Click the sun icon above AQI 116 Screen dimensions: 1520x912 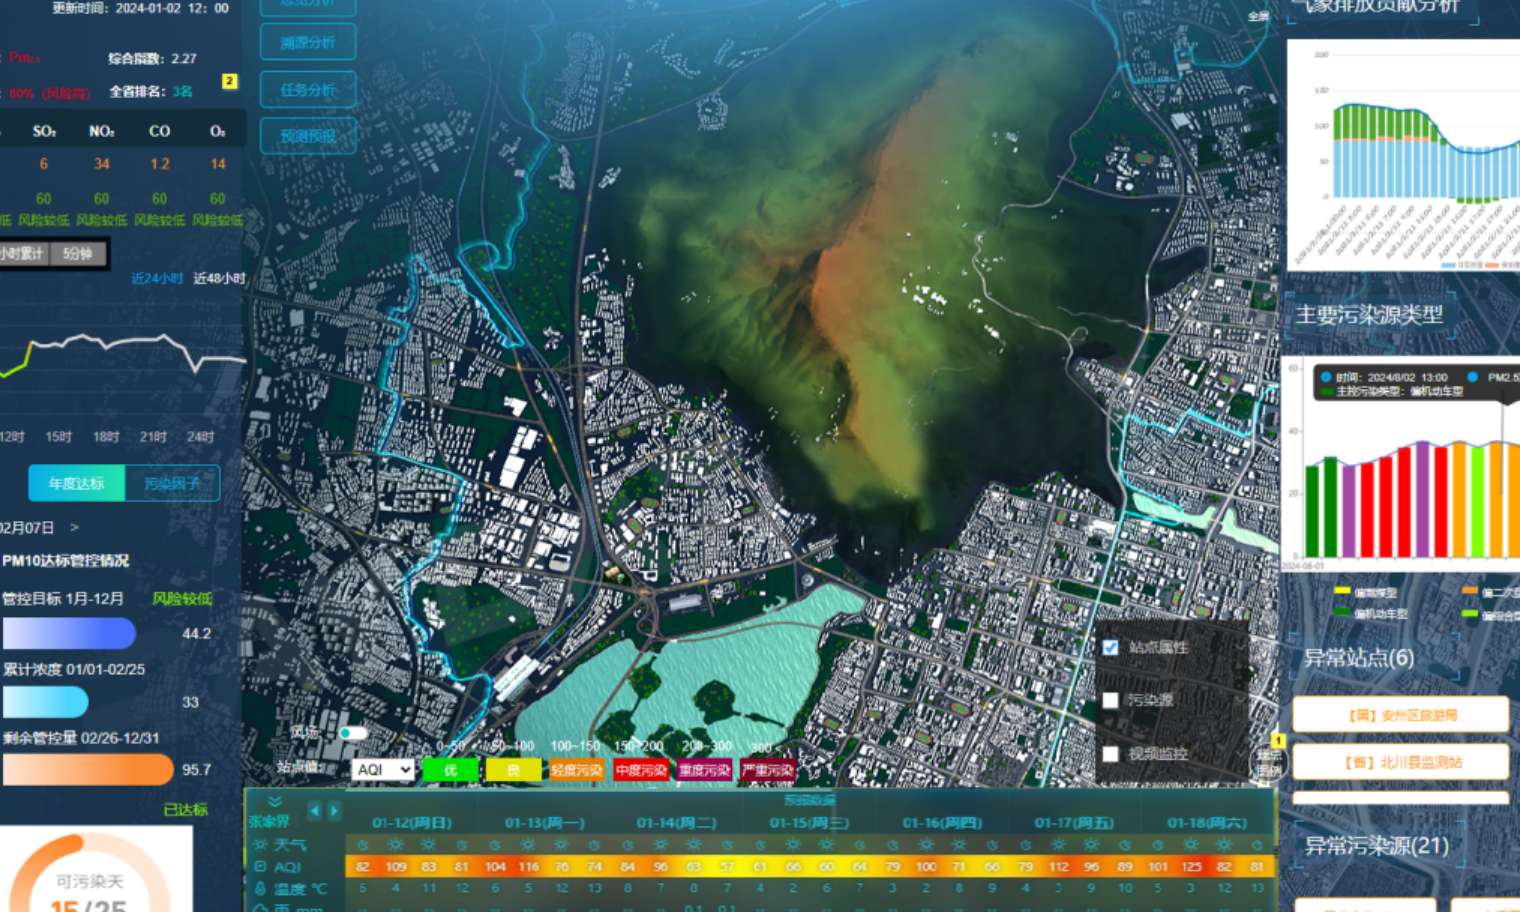(528, 845)
